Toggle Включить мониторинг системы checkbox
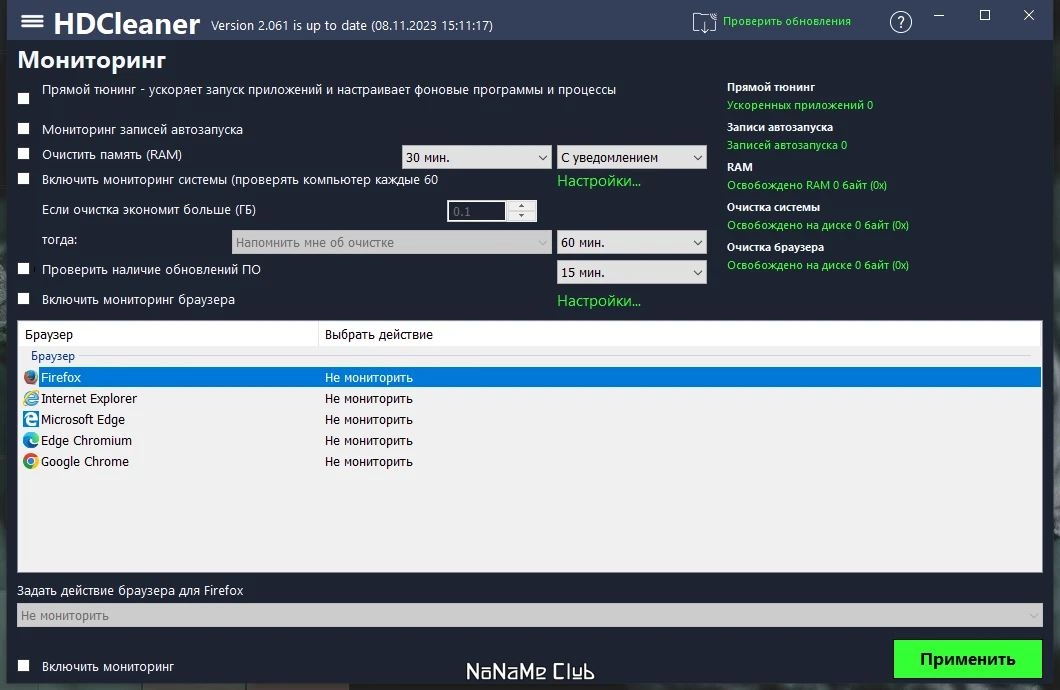 24,178
